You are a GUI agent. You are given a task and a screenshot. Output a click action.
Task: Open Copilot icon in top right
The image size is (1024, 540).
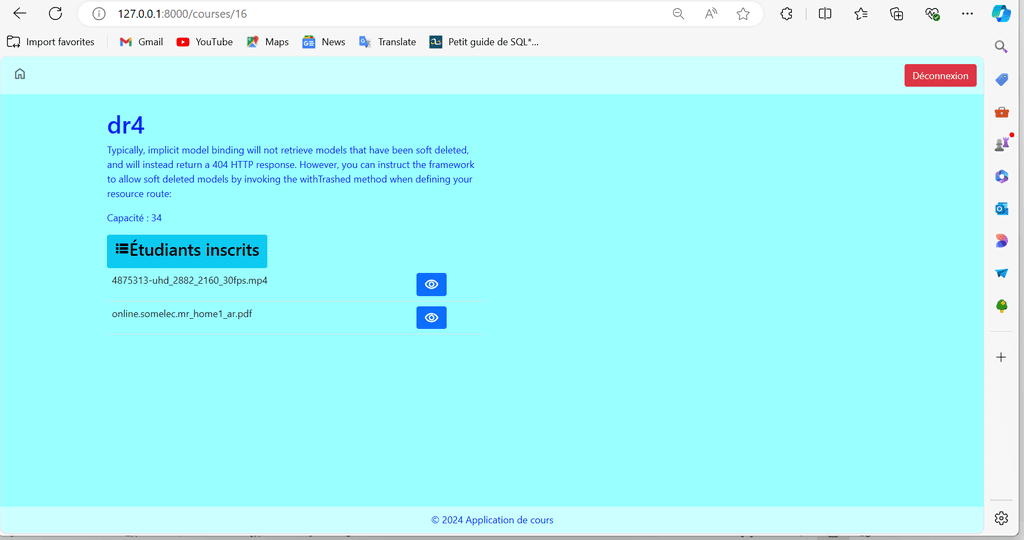tap(1001, 14)
